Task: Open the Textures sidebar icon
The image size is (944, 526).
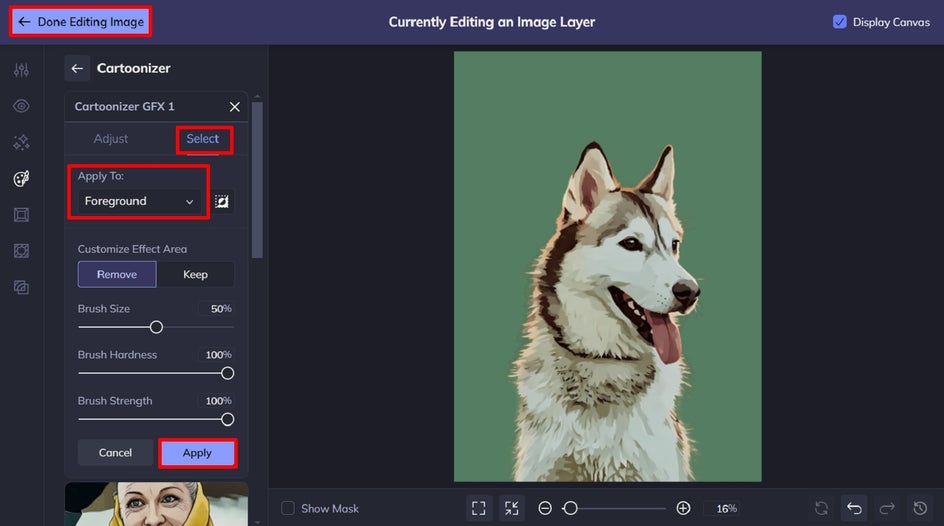Action: point(21,288)
